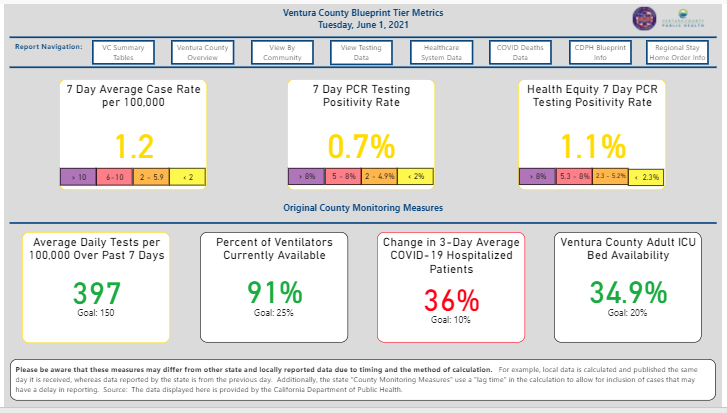Screen dimensions: 727x413
Task: Click the 1.1% health equity positivity value
Action: tap(593, 147)
